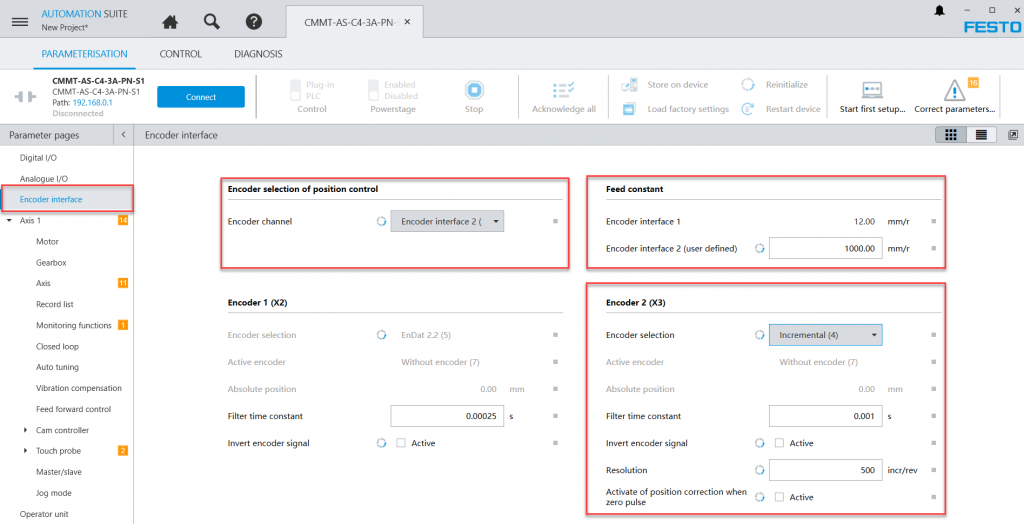The image size is (1024, 524).
Task: Open the Motor parameter page
Action: (47, 241)
